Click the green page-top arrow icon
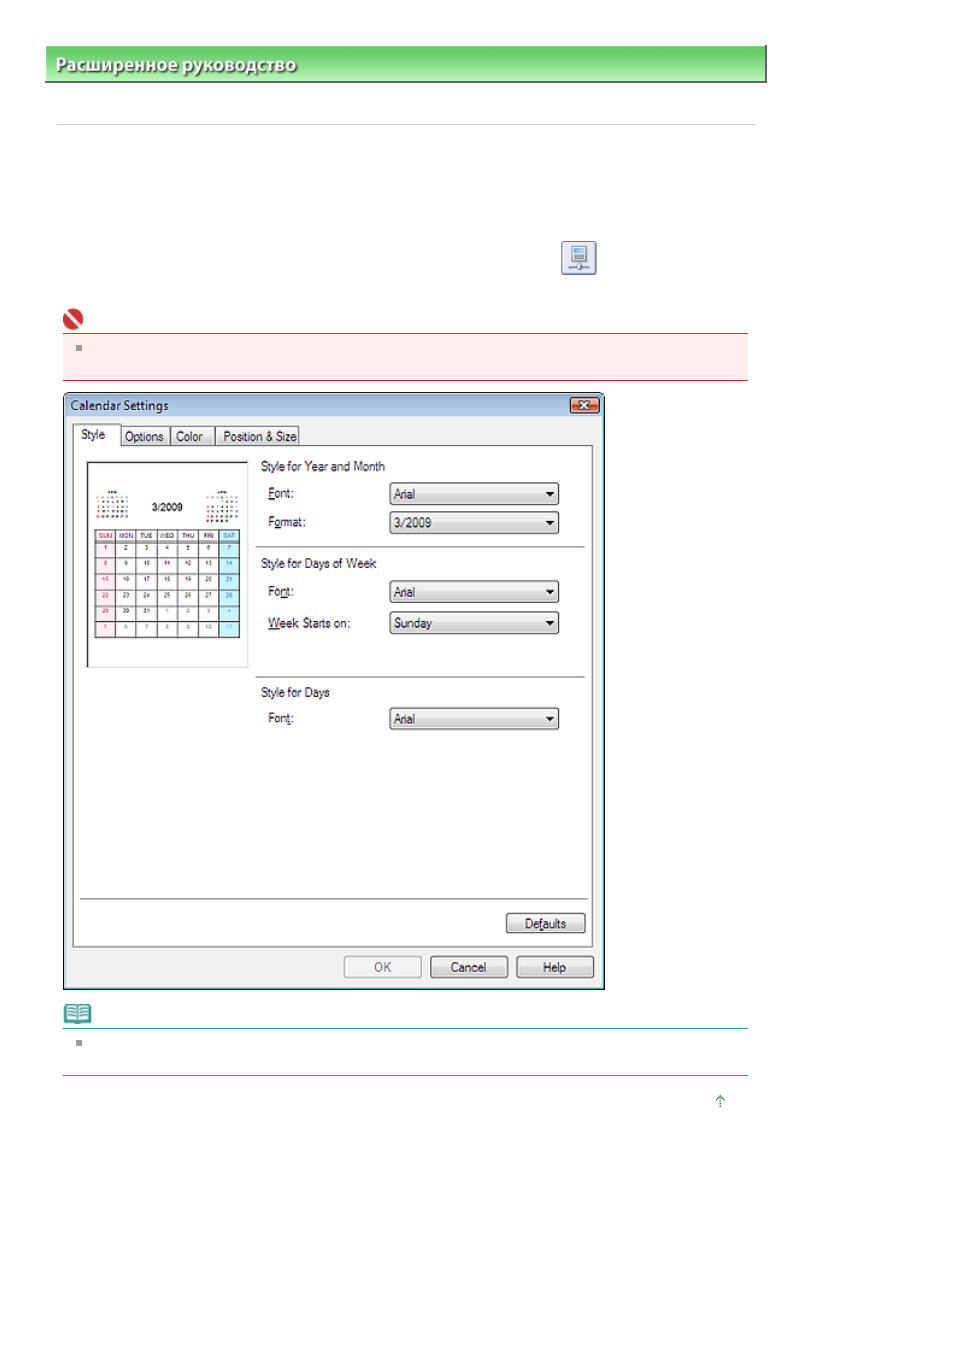954x1350 pixels. [x=720, y=1101]
